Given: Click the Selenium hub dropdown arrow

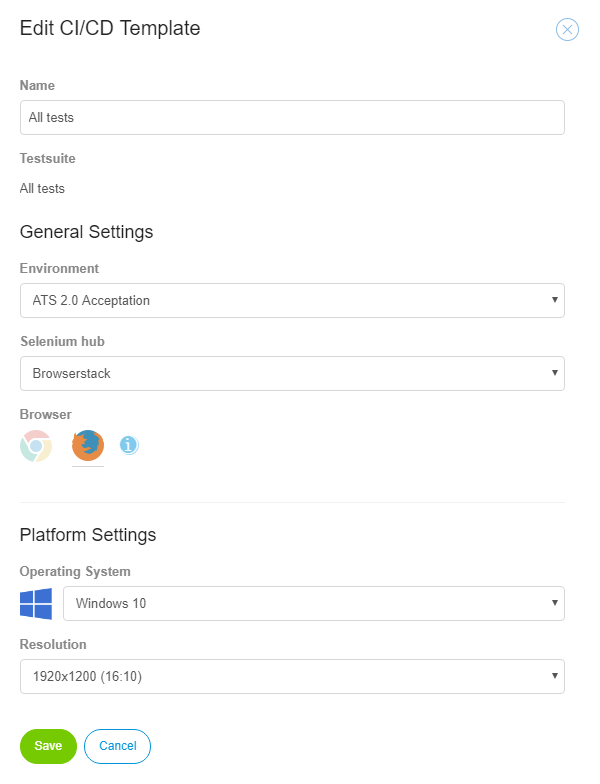Looking at the screenshot, I should [554, 373].
